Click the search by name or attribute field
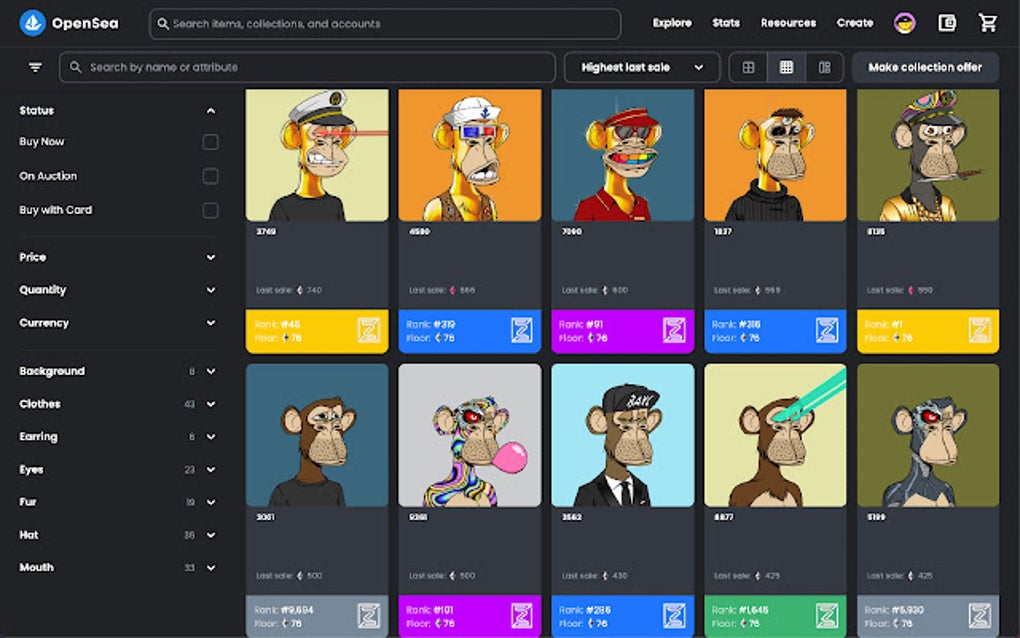The height and width of the screenshot is (638, 1020). [x=300, y=67]
